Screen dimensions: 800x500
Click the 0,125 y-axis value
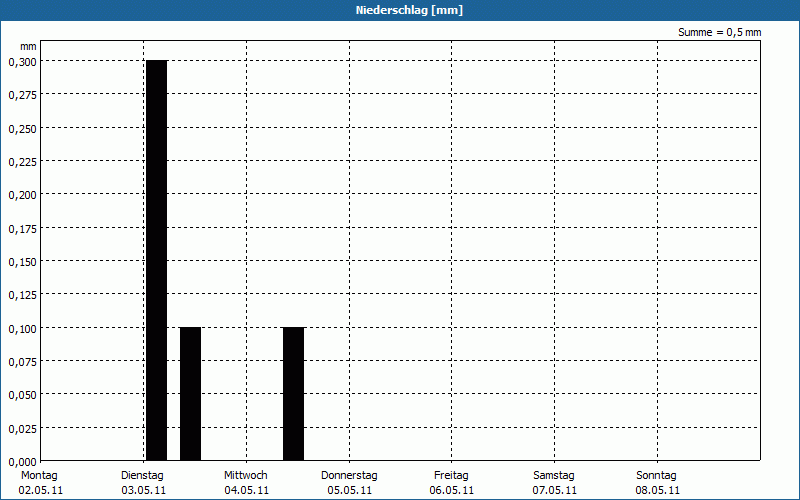pos(22,295)
